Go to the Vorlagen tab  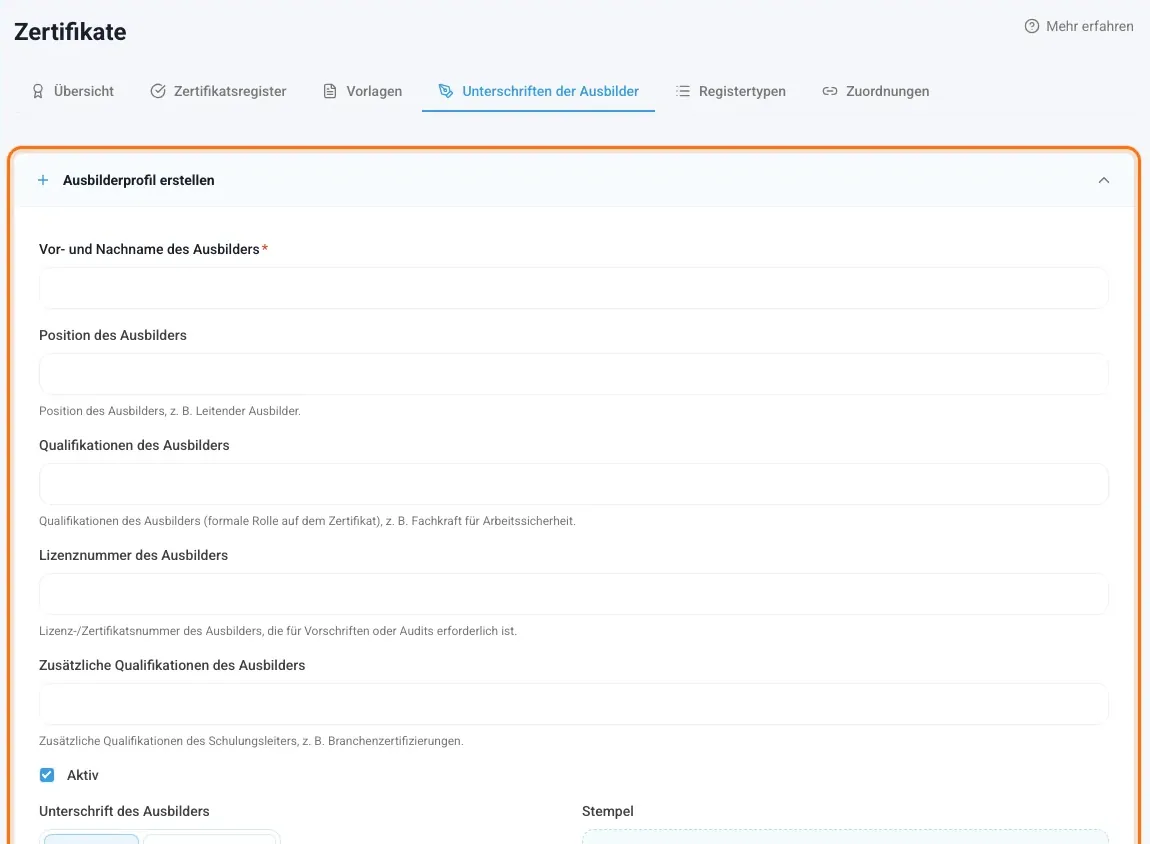[363, 91]
